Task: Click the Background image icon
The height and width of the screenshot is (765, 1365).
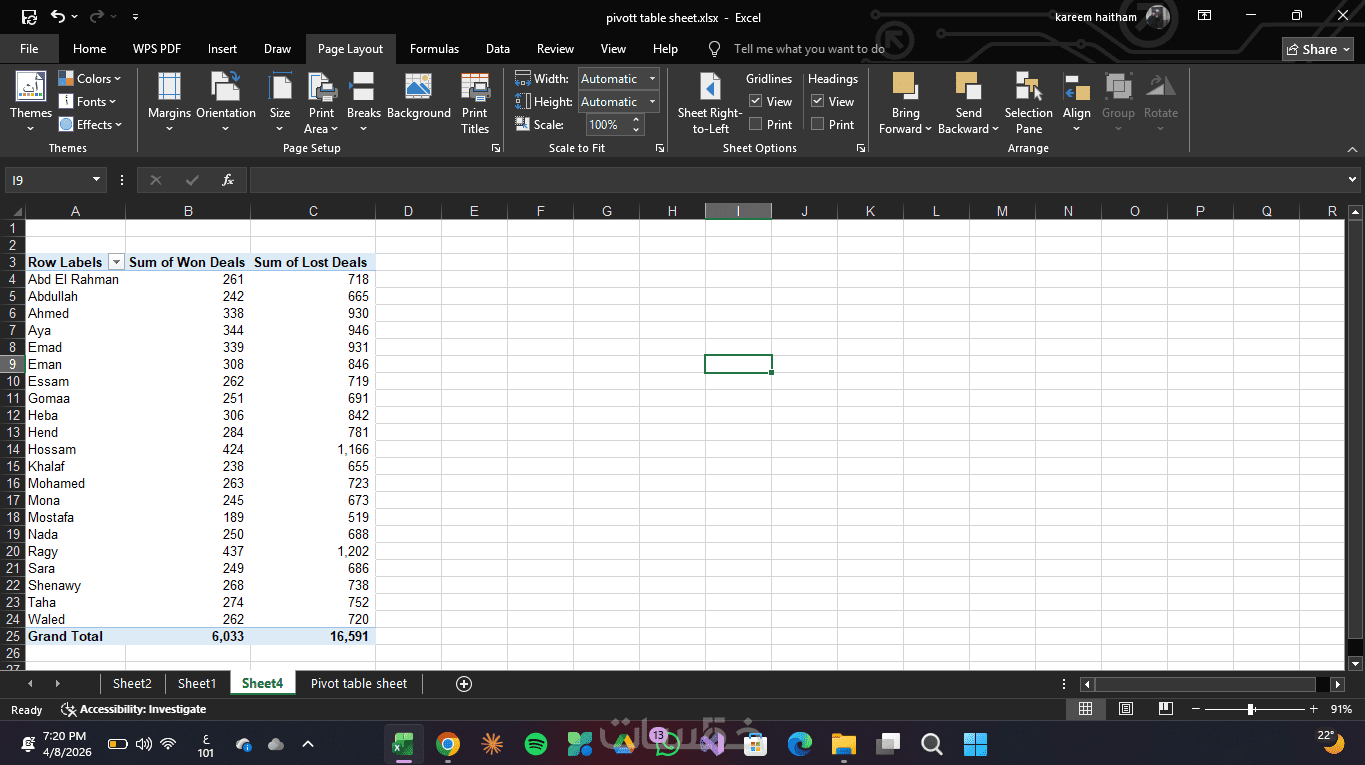Action: pyautogui.click(x=418, y=86)
